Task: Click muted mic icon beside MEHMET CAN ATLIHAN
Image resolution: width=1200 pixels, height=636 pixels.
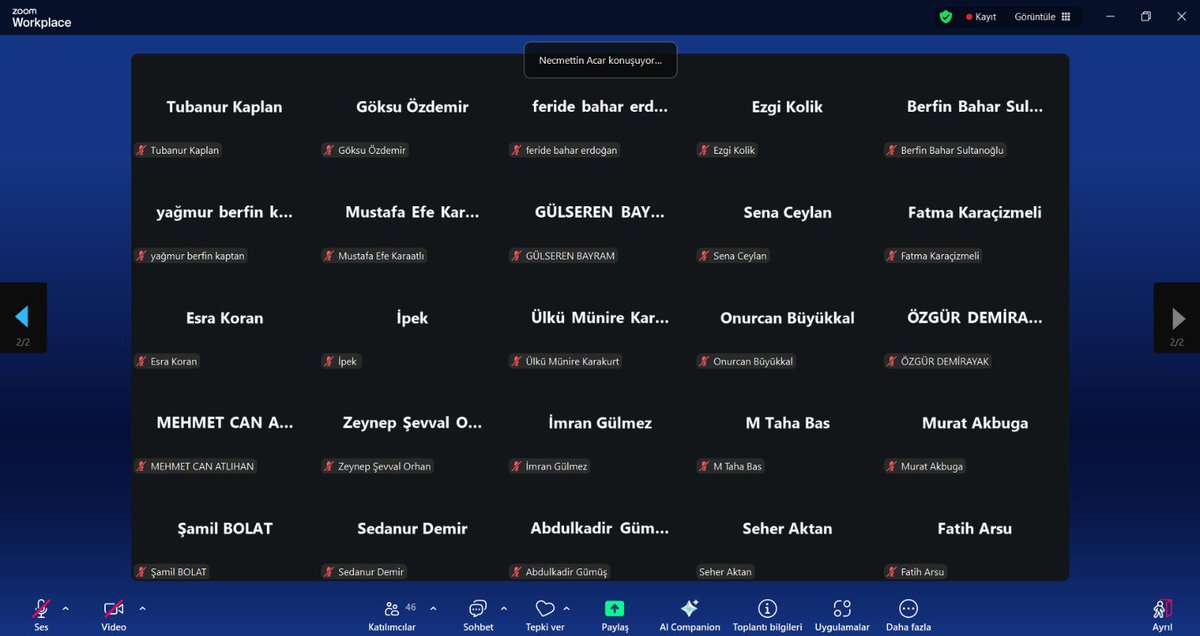Action: pyautogui.click(x=142, y=466)
